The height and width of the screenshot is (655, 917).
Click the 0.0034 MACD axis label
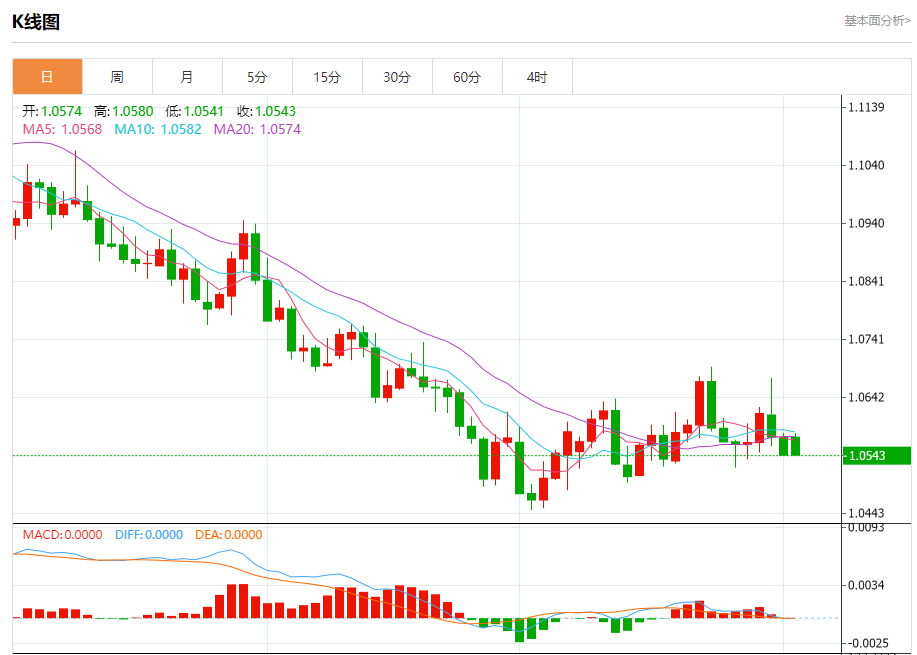(867, 585)
